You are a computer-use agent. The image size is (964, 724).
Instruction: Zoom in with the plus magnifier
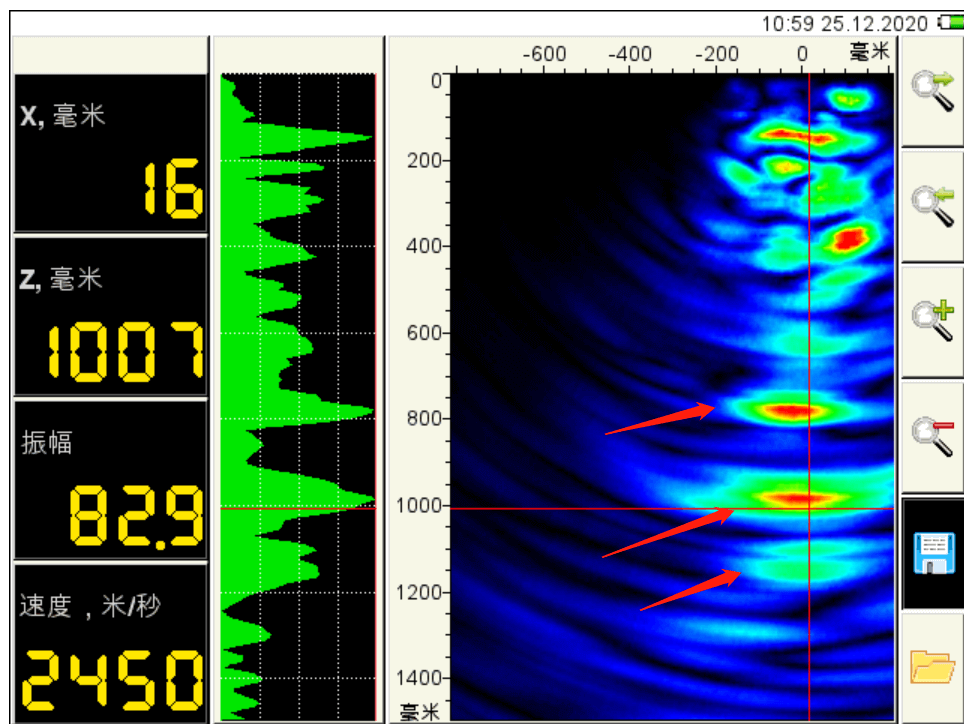click(931, 321)
